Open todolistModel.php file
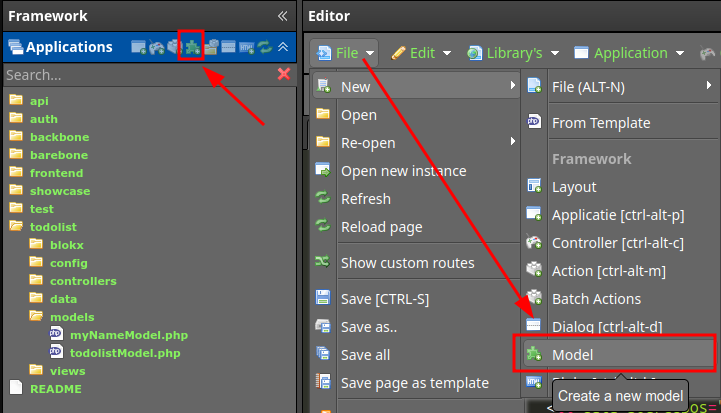This screenshot has height=413, width=721. tap(125, 353)
